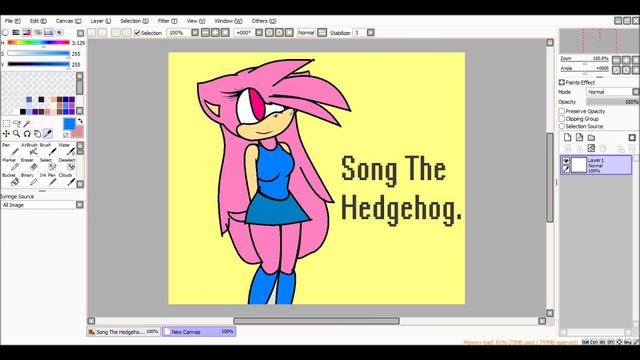Create a new layer
The image size is (640, 360).
(x=567, y=138)
